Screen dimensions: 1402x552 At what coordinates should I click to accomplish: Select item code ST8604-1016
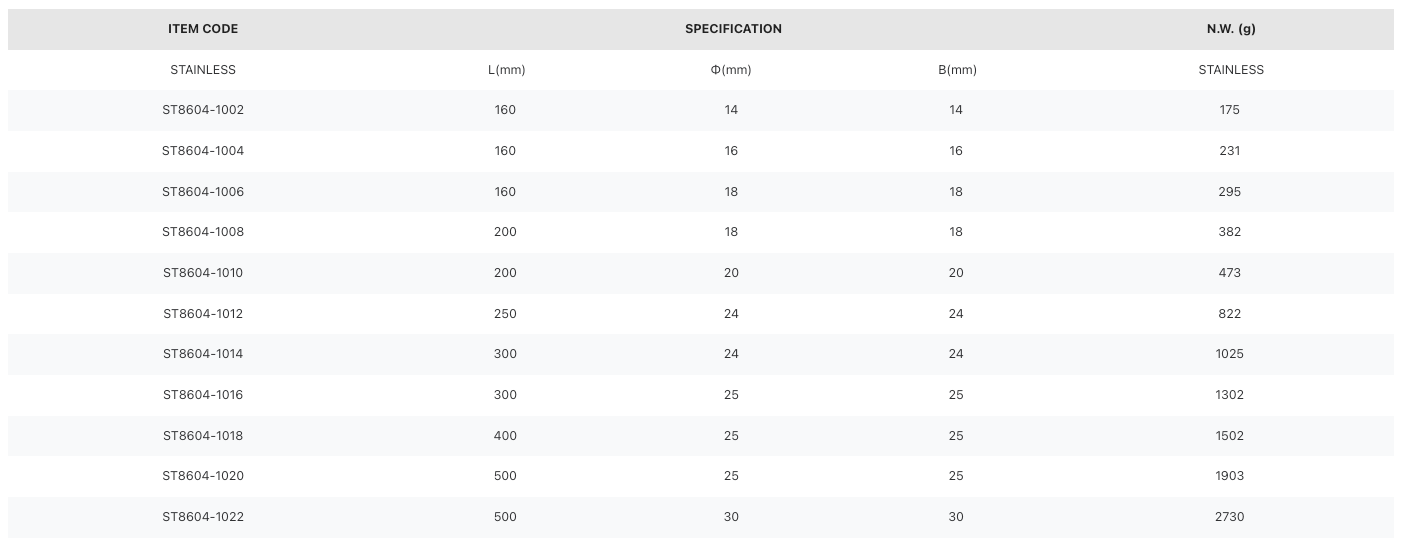pyautogui.click(x=203, y=395)
